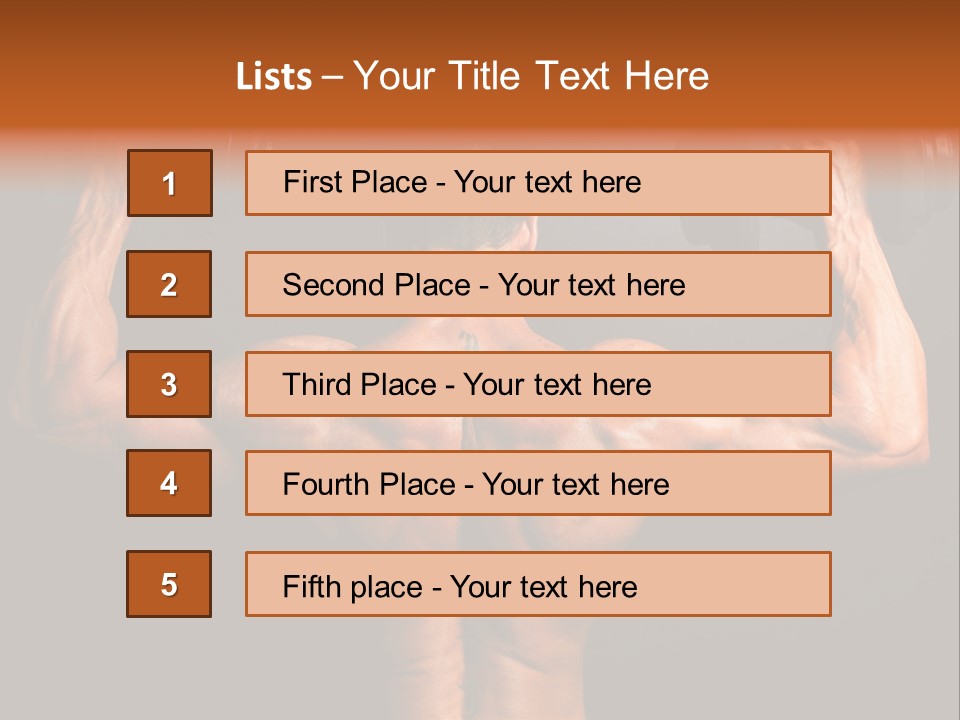Click the words 'Fifth place'
This screenshot has height=720, width=960.
coord(353,587)
